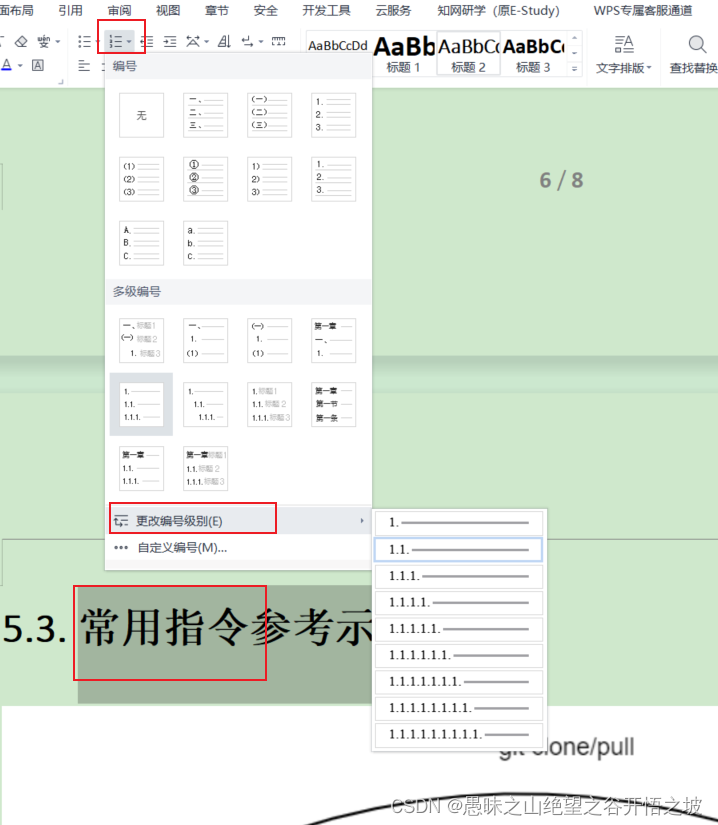The width and height of the screenshot is (718, 825).
Task: Expand the 更改编号级别 submenu arrow
Action: [362, 520]
